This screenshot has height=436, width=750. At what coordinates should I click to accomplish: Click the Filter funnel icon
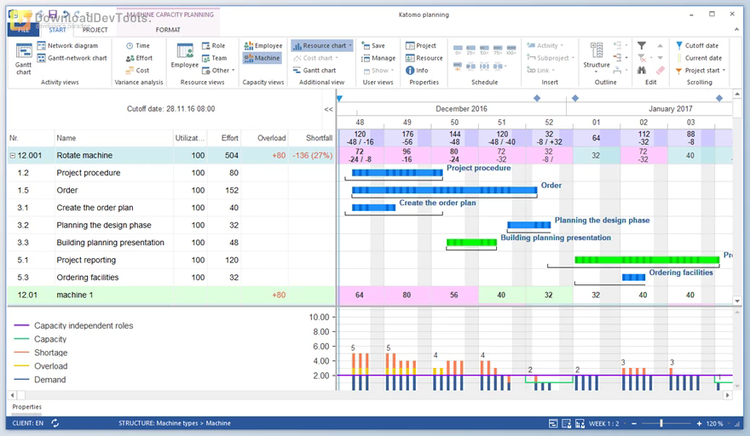pyautogui.click(x=642, y=45)
